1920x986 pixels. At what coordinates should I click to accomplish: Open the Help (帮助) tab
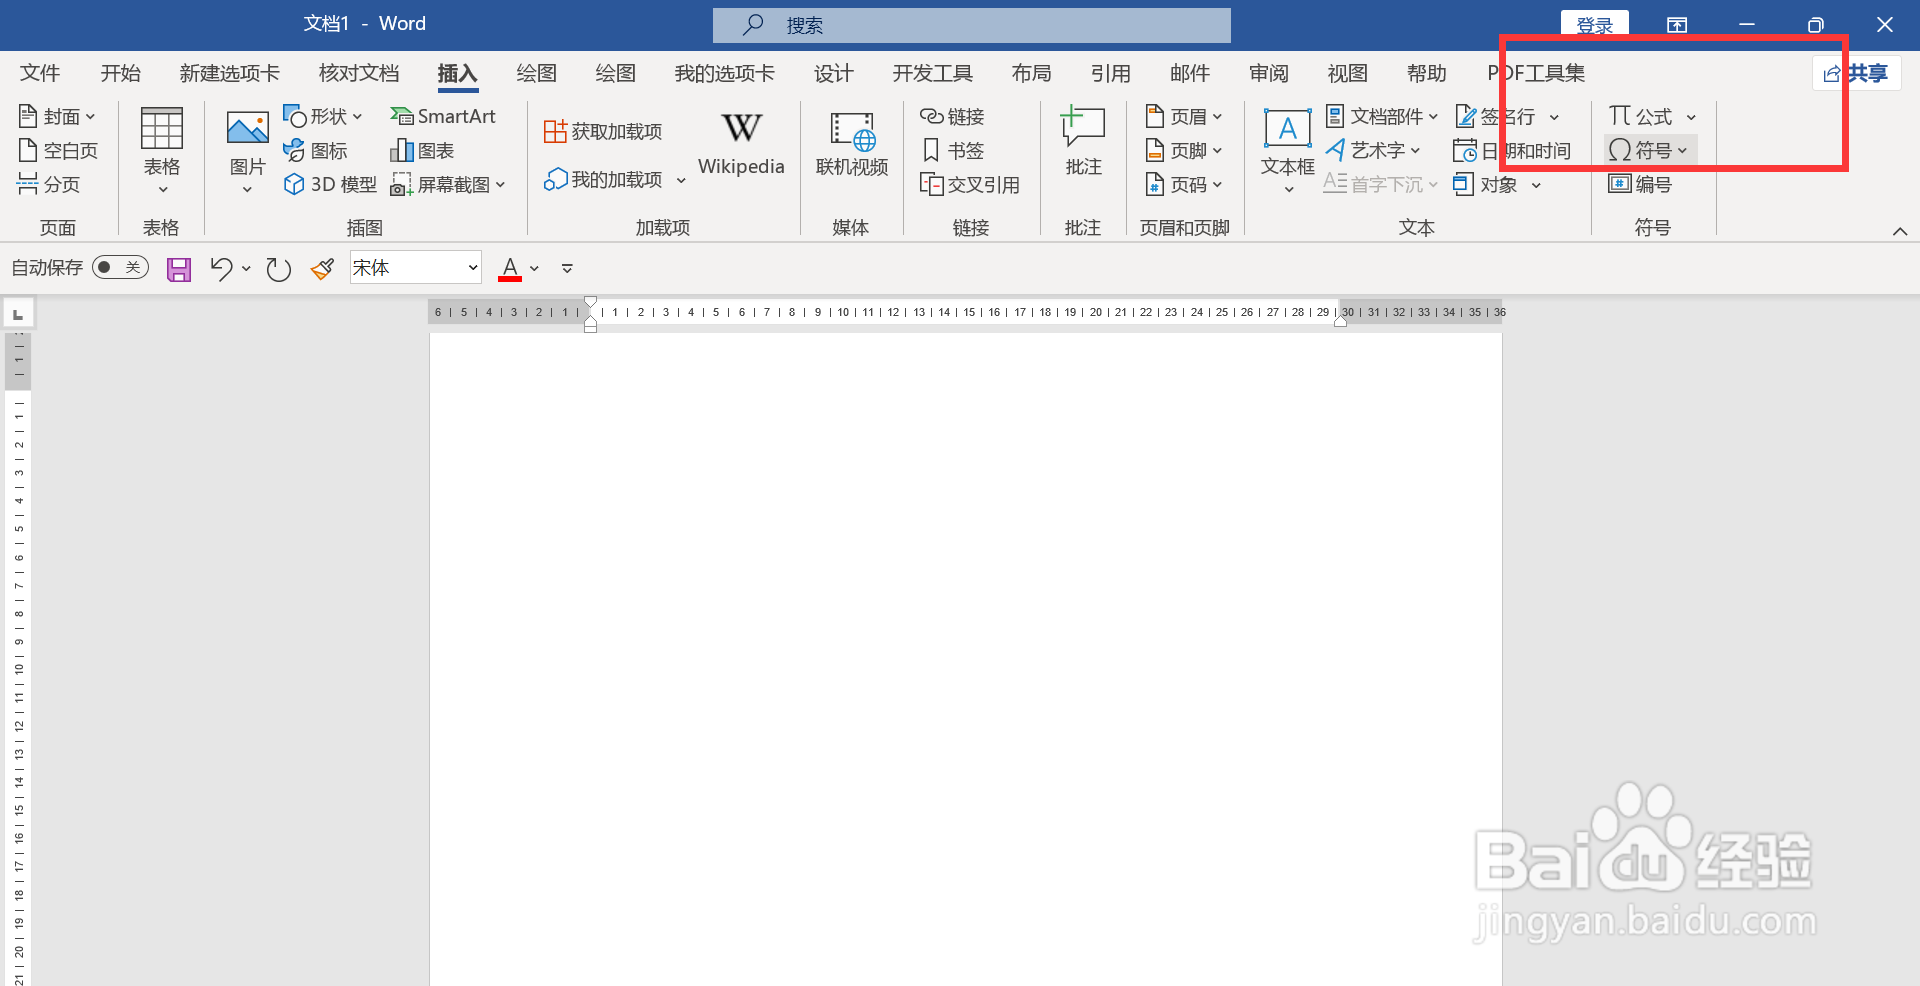1427,73
